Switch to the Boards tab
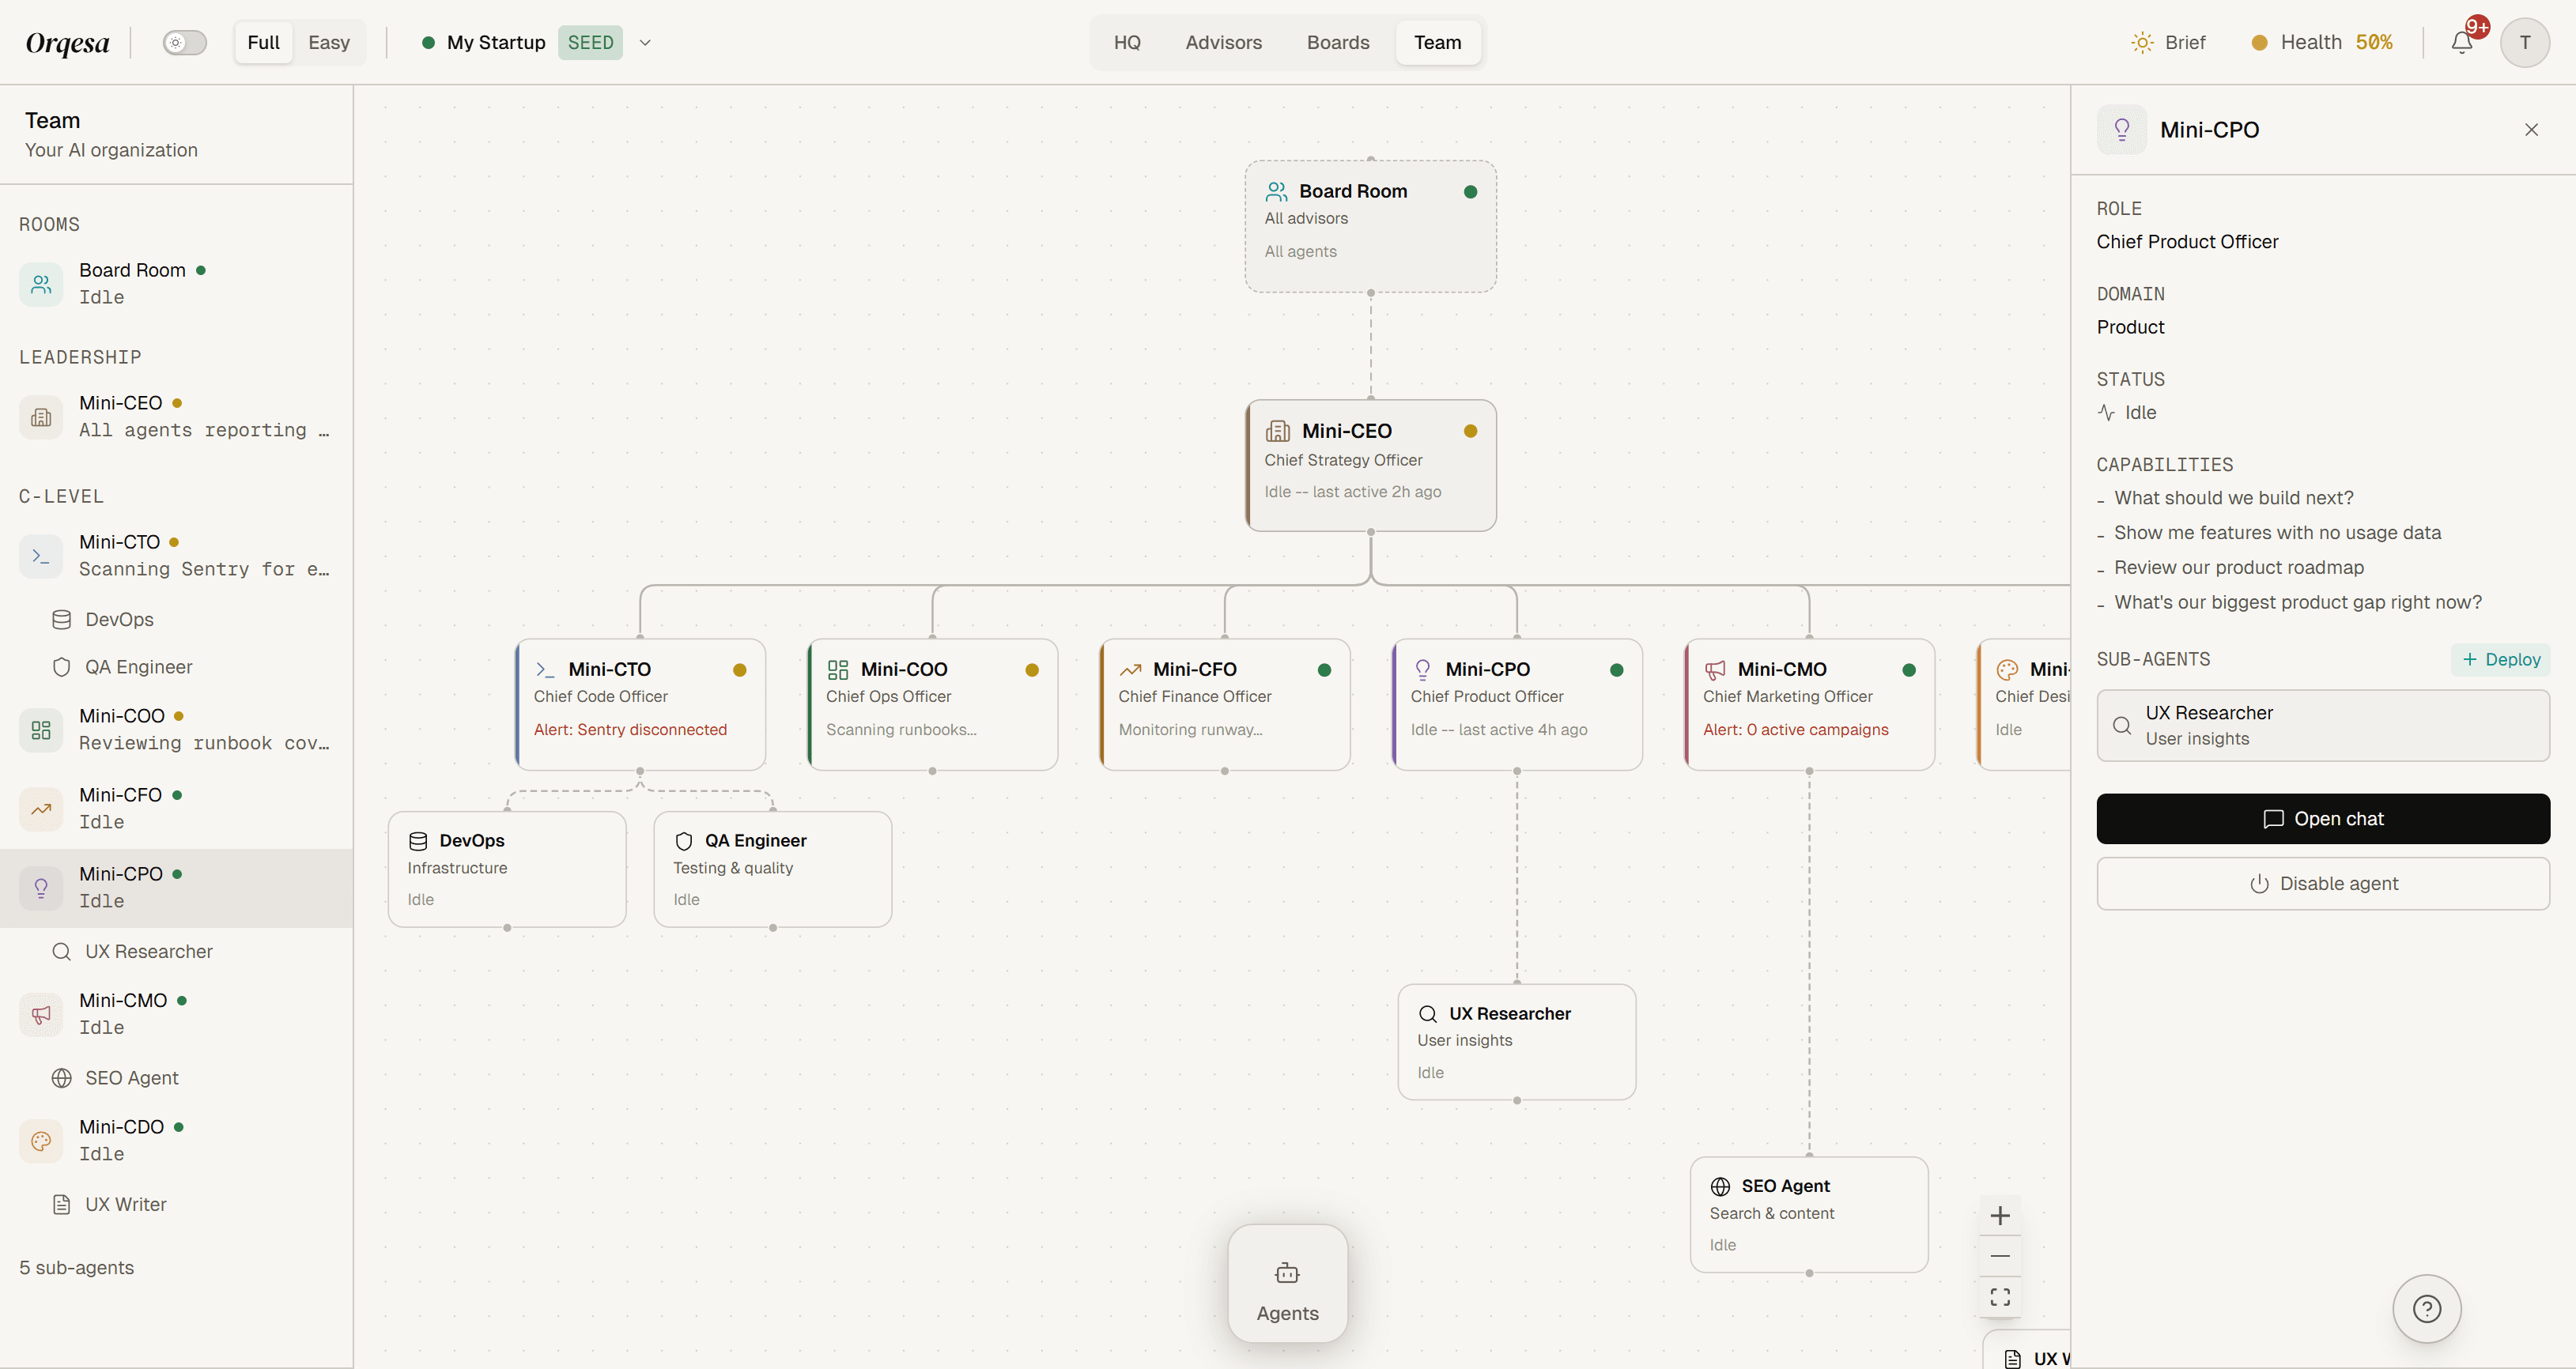The image size is (2576, 1369). pos(1338,42)
